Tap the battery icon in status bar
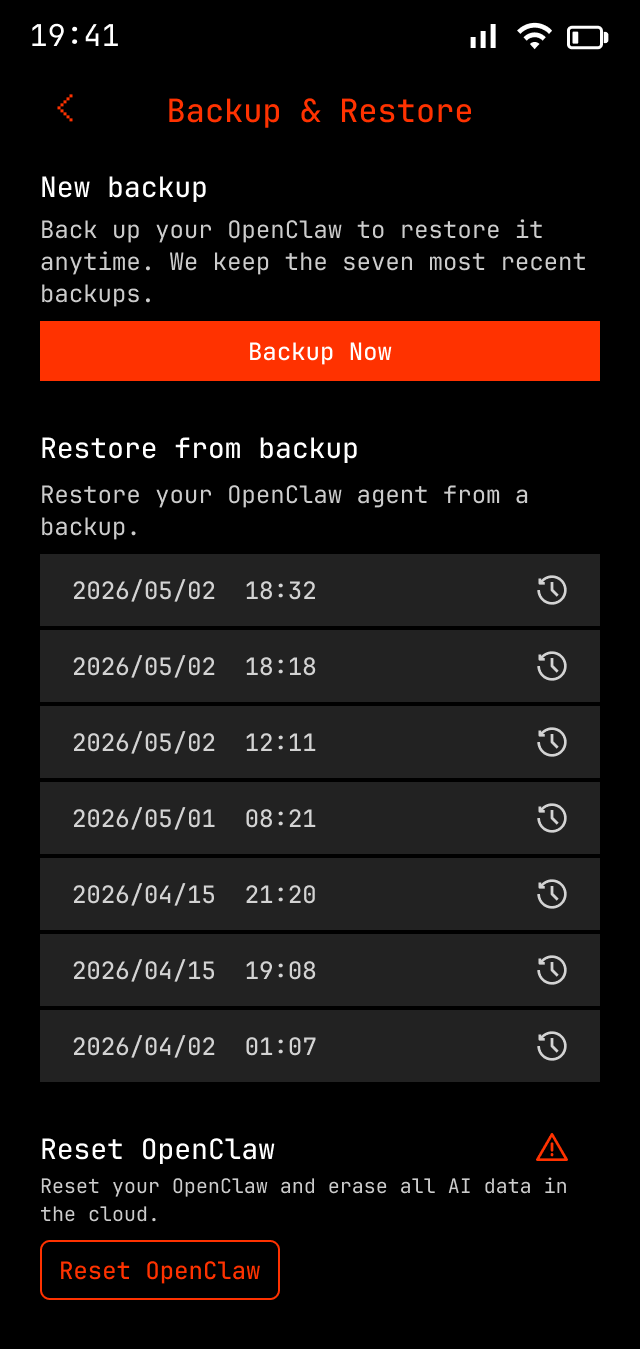The width and height of the screenshot is (640, 1349). [x=587, y=38]
